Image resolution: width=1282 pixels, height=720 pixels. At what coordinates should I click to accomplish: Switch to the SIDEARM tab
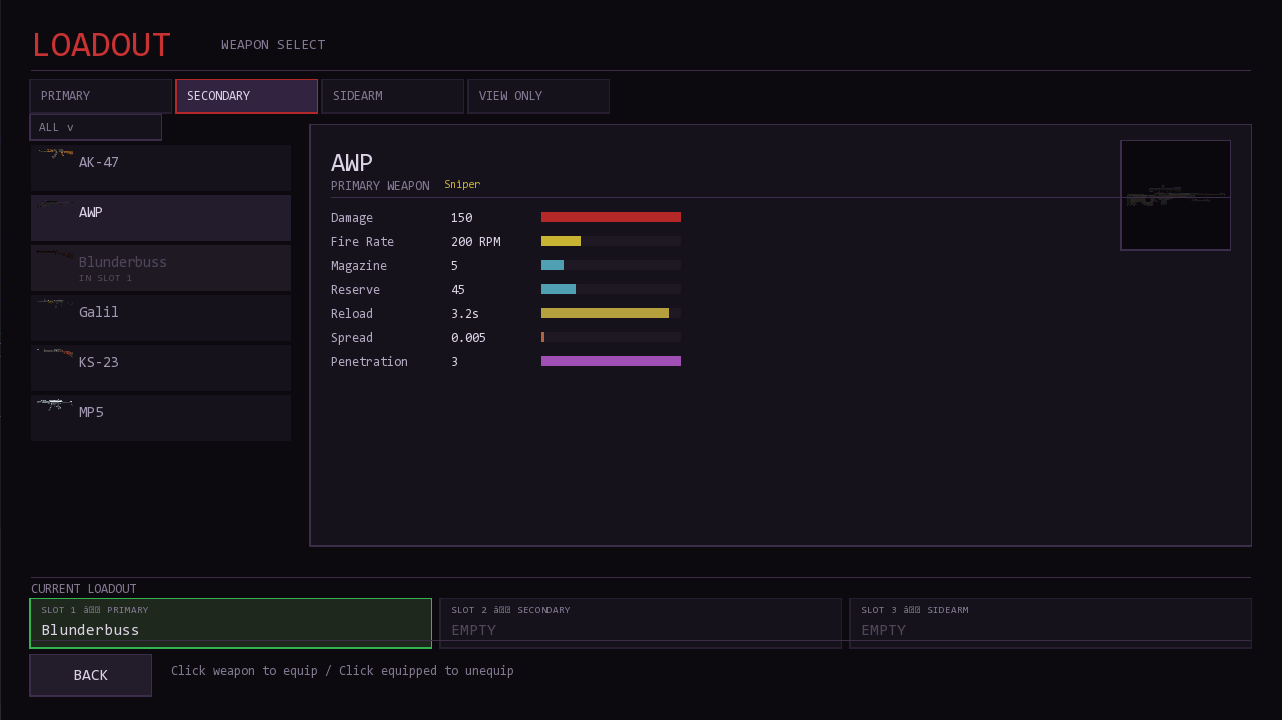tap(393, 96)
